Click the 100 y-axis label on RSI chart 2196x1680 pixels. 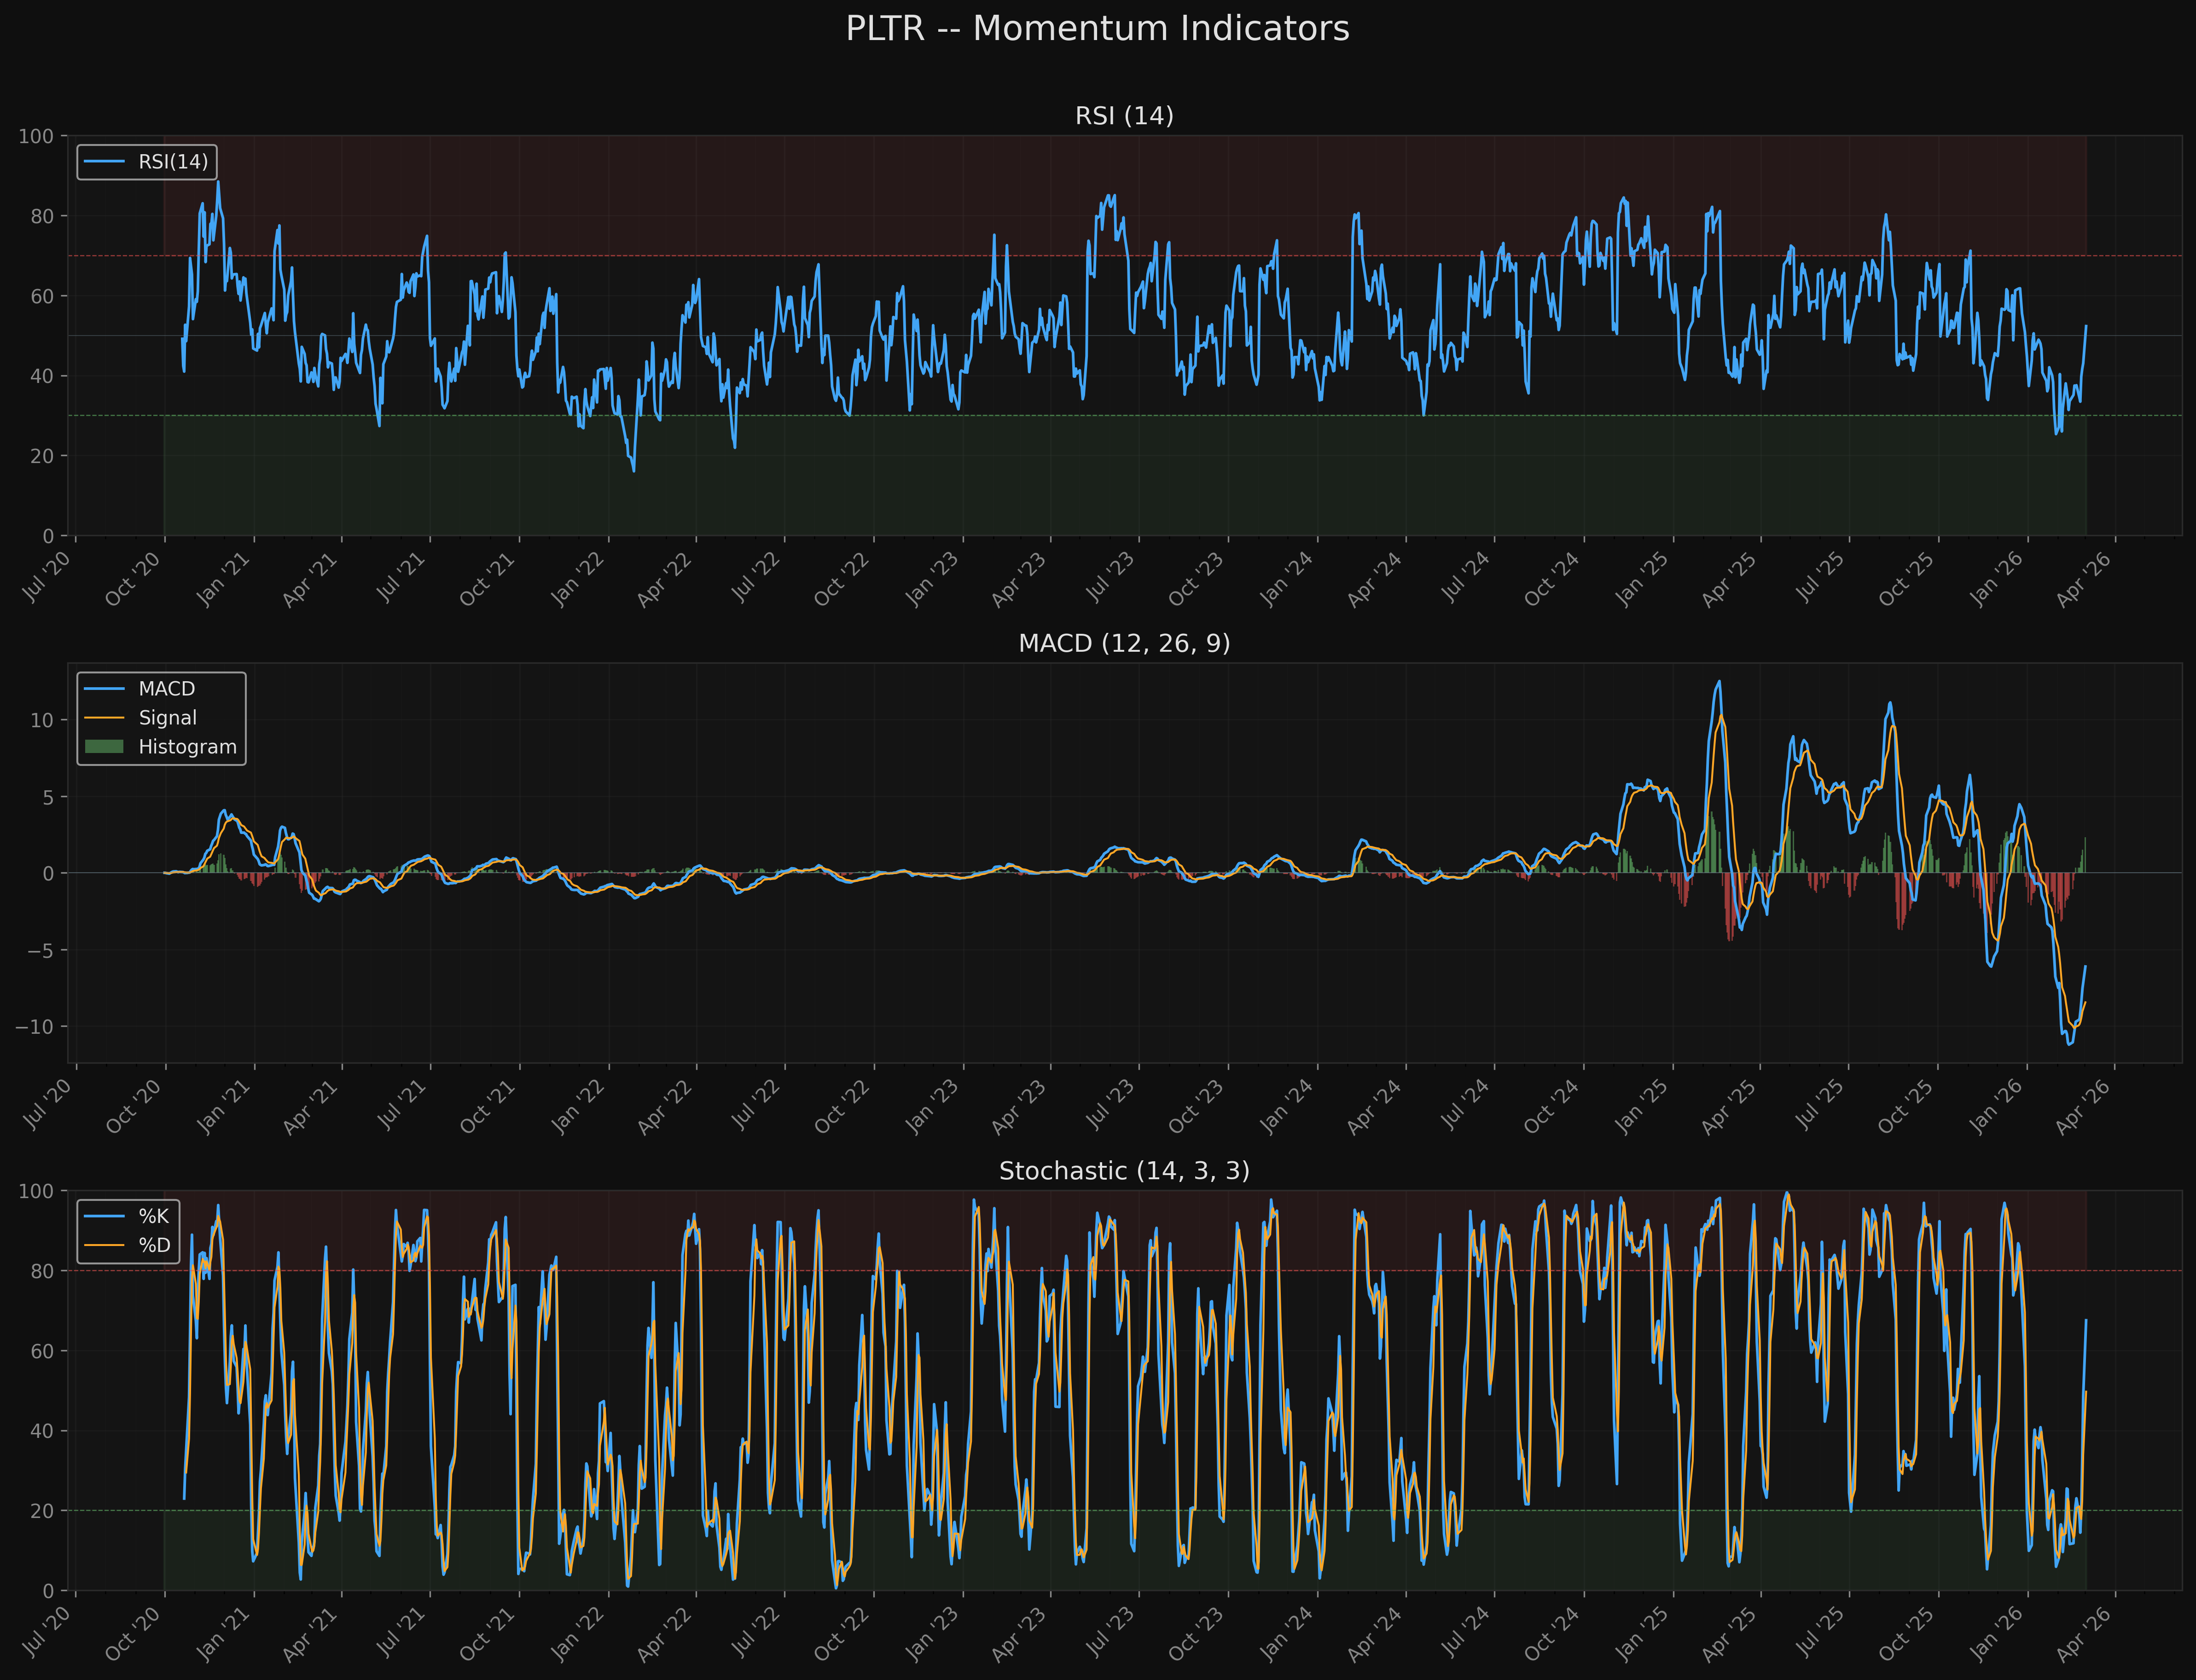tap(36, 136)
